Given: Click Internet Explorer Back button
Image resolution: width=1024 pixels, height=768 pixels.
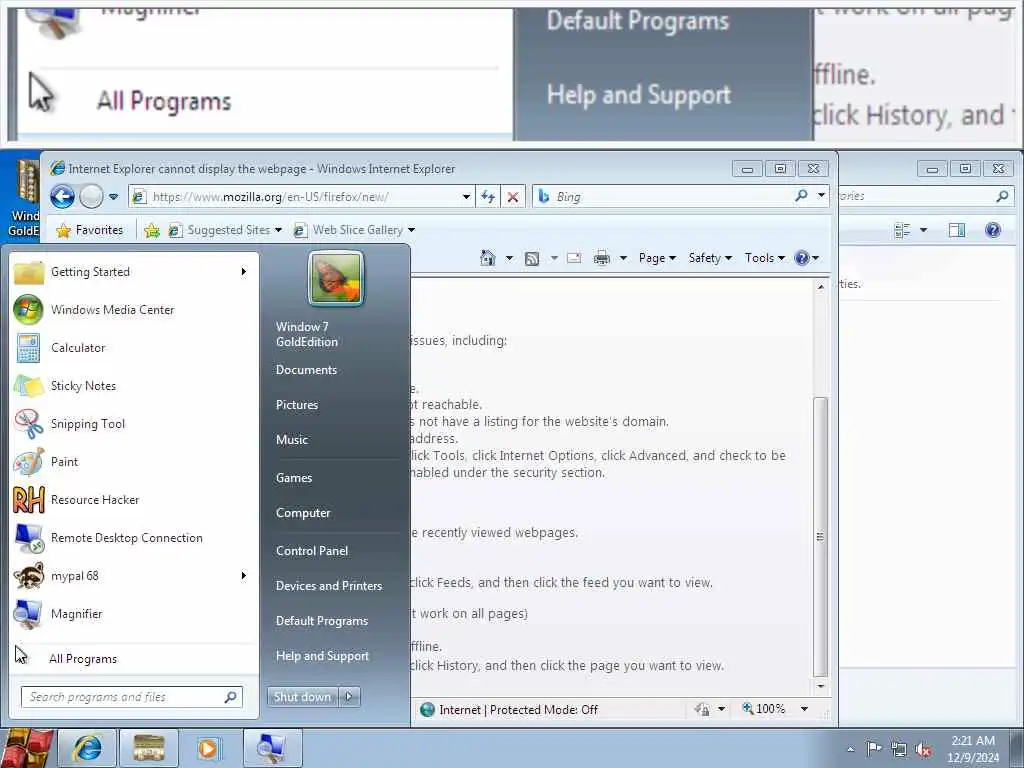Looking at the screenshot, I should [x=63, y=196].
